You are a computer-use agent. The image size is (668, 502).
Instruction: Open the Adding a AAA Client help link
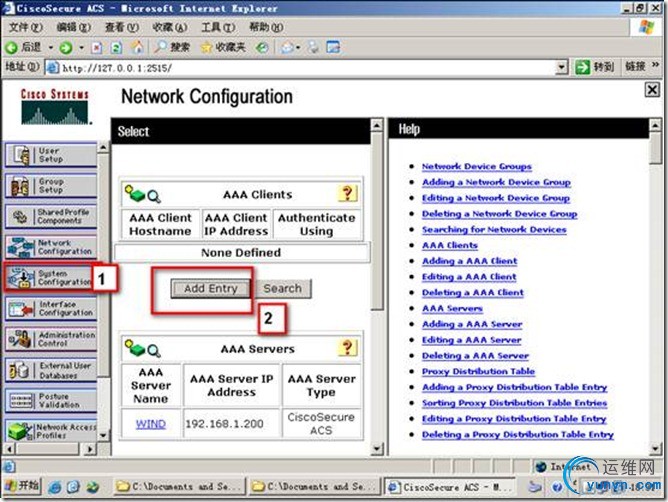click(469, 261)
